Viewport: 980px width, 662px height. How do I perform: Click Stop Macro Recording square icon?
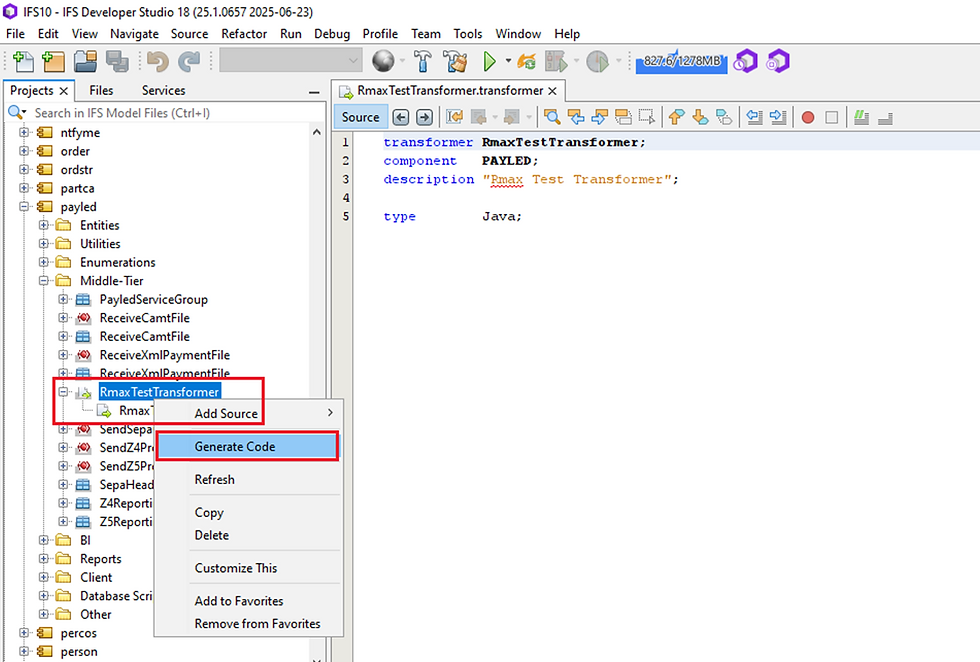pos(831,118)
